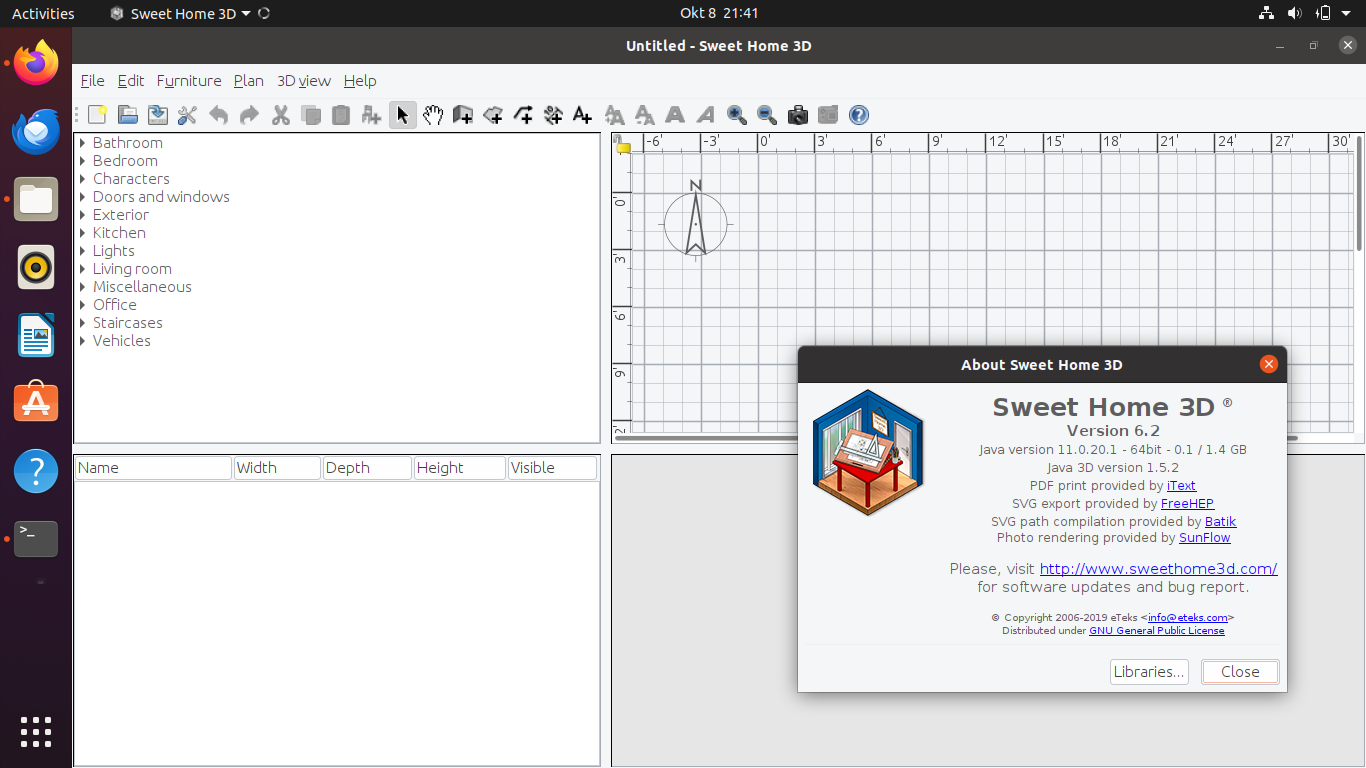
Task: Click the Create photo camera icon
Action: click(x=797, y=115)
